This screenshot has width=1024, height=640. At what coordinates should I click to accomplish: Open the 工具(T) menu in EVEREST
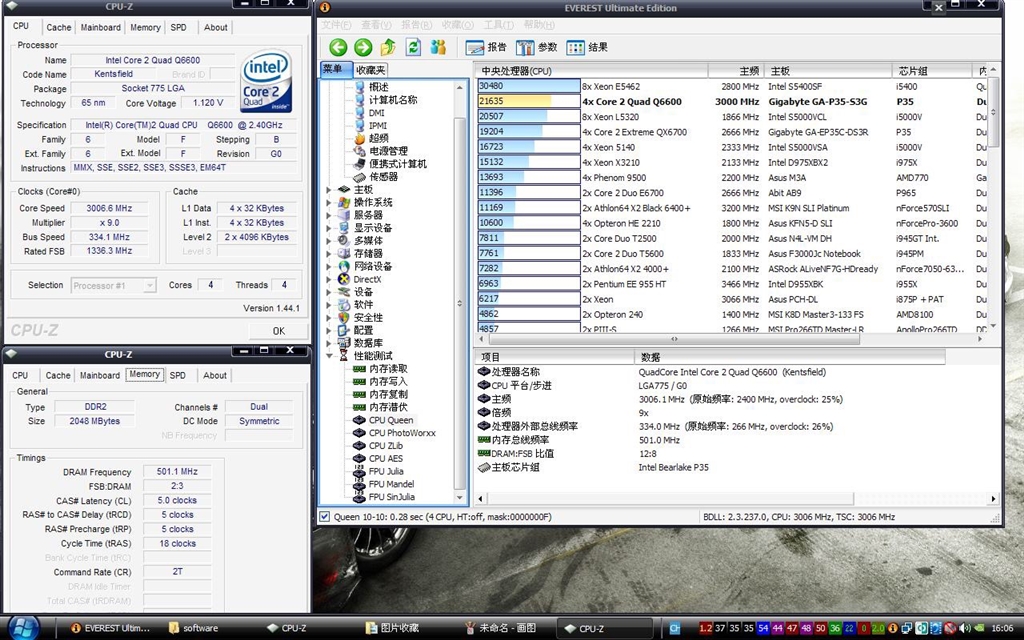pos(498,25)
